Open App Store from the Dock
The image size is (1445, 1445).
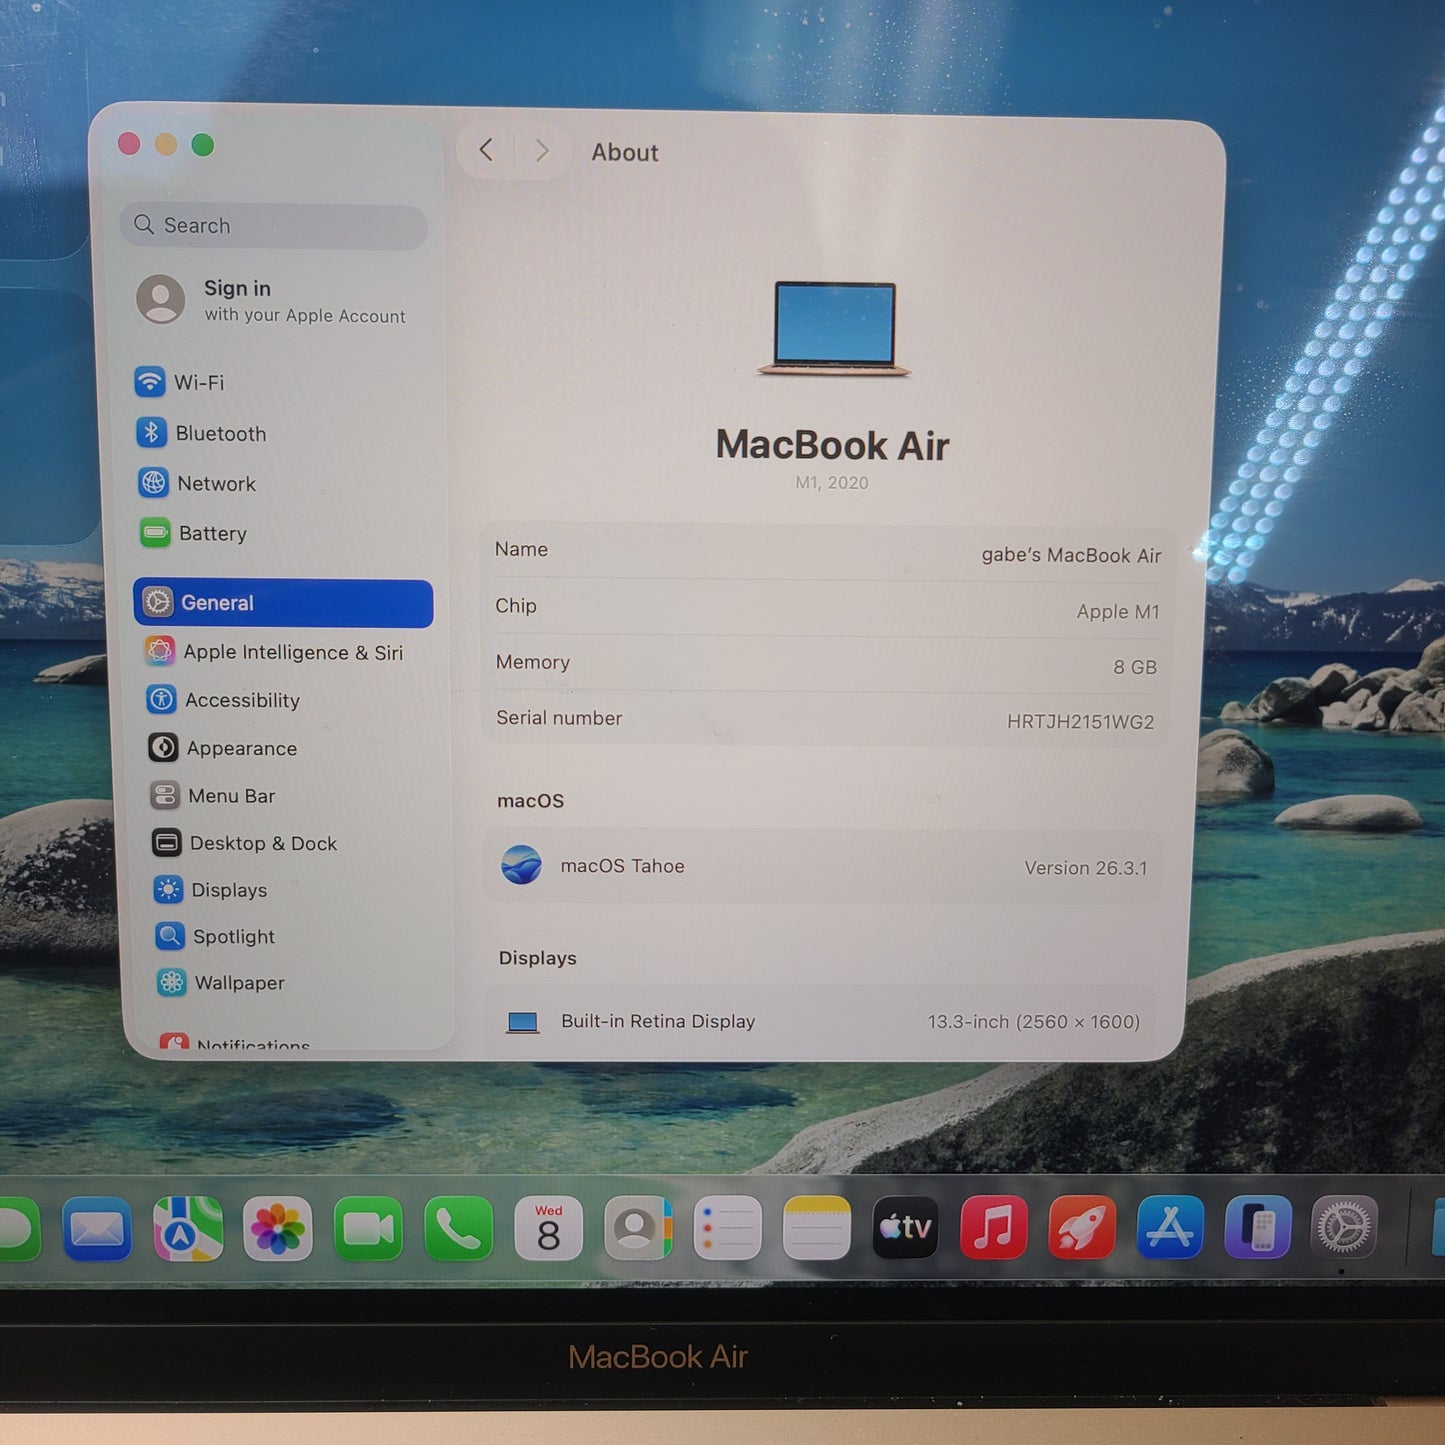1170,1227
